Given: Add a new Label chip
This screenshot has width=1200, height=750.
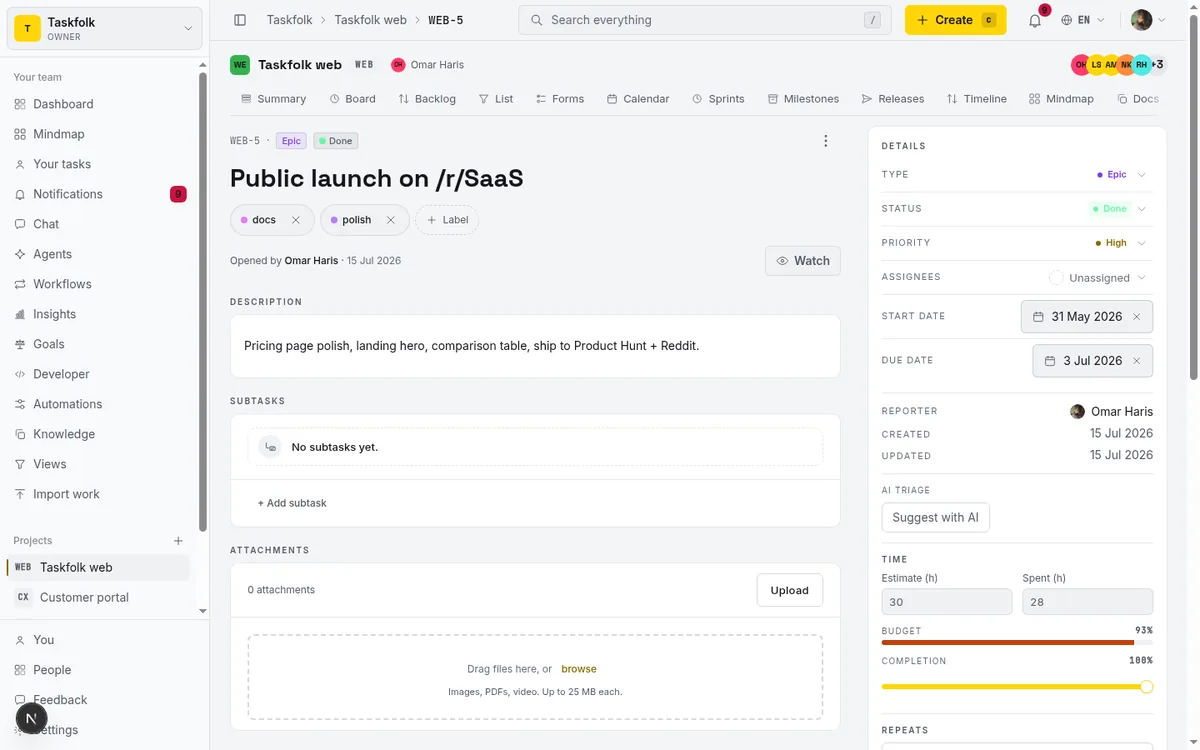Looking at the screenshot, I should click(446, 220).
